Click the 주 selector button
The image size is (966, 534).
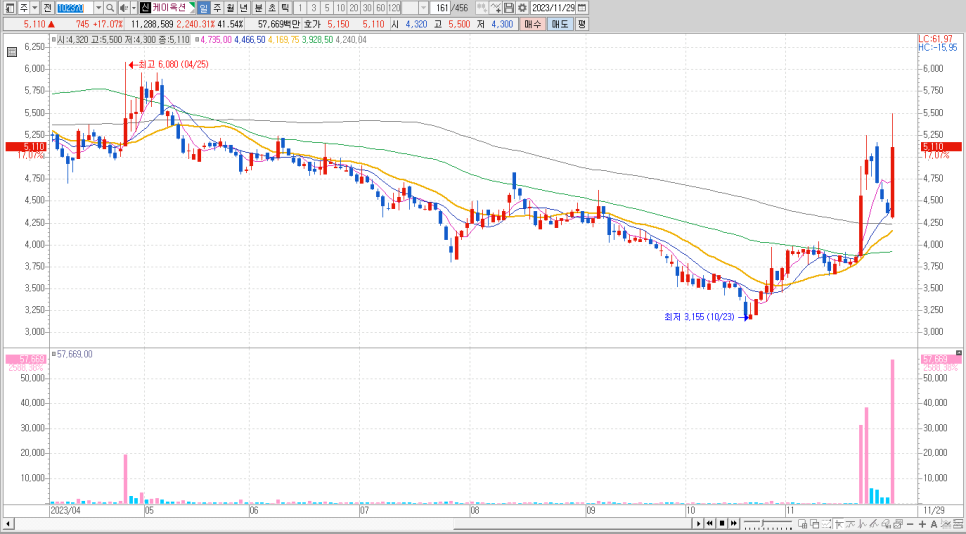coord(24,8)
